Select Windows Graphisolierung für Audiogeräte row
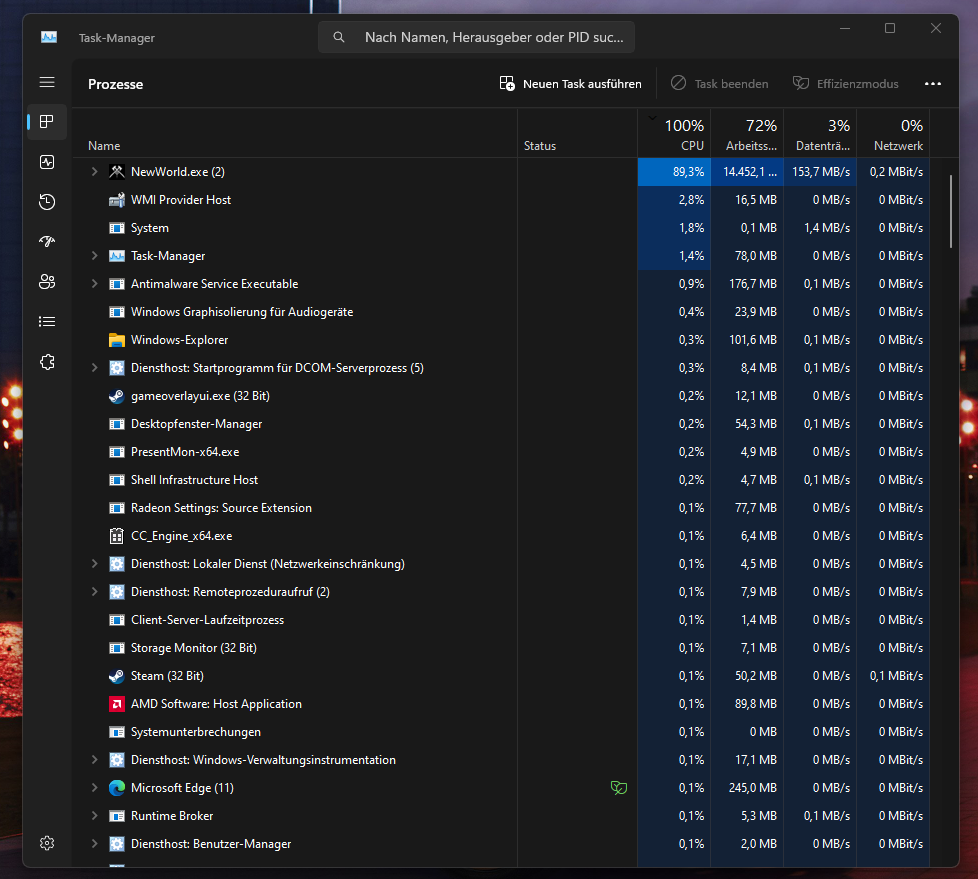The height and width of the screenshot is (879, 978). click(x=501, y=312)
